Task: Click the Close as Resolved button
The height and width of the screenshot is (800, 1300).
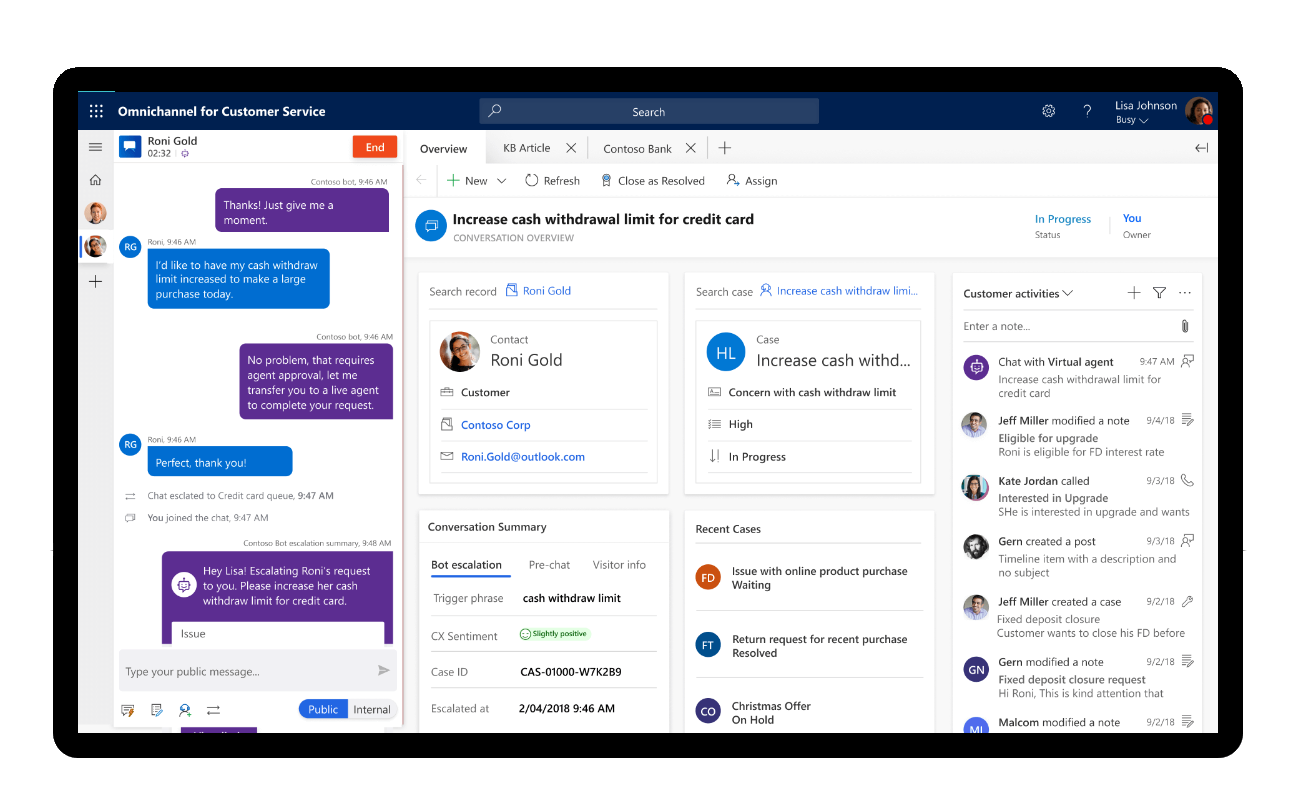Action: pyautogui.click(x=653, y=180)
